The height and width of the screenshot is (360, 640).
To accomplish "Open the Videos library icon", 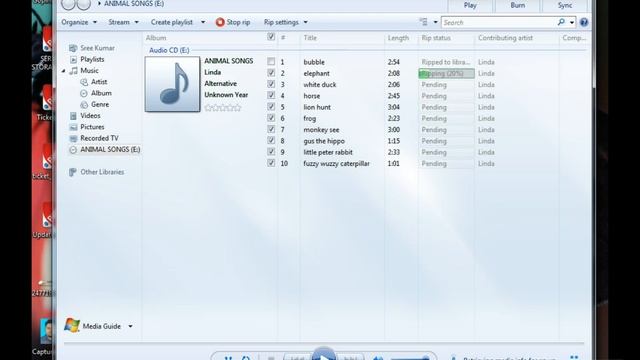I will pyautogui.click(x=73, y=116).
